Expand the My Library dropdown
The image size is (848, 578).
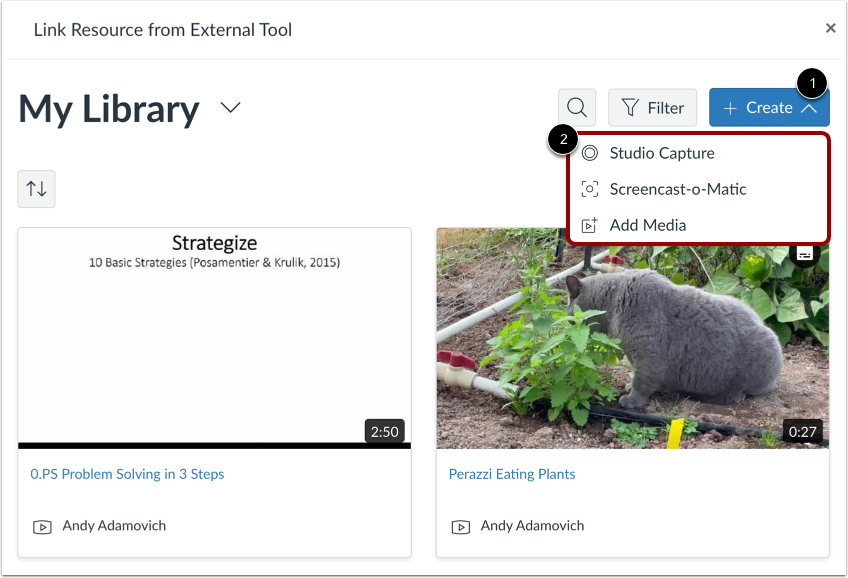[x=230, y=108]
